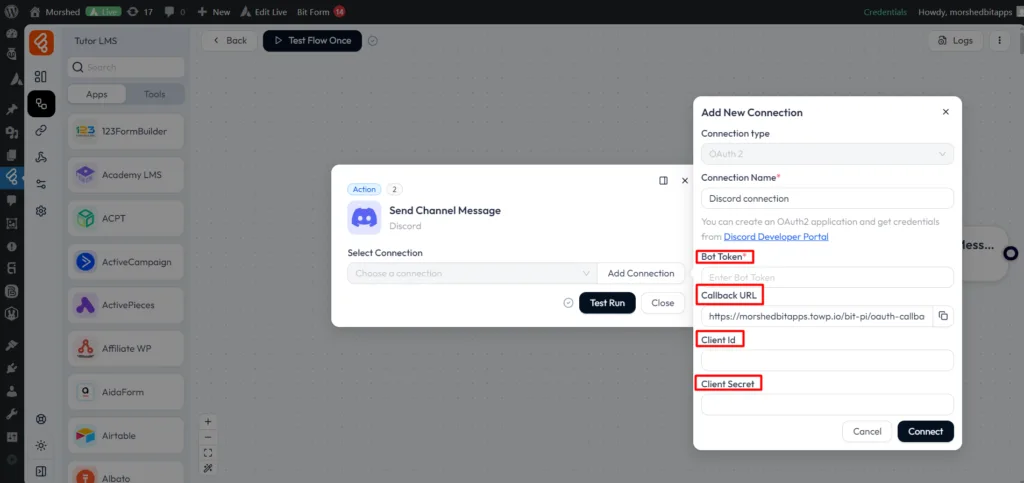Copy the Callback URL with copy icon
1024x483 pixels.
click(x=943, y=317)
